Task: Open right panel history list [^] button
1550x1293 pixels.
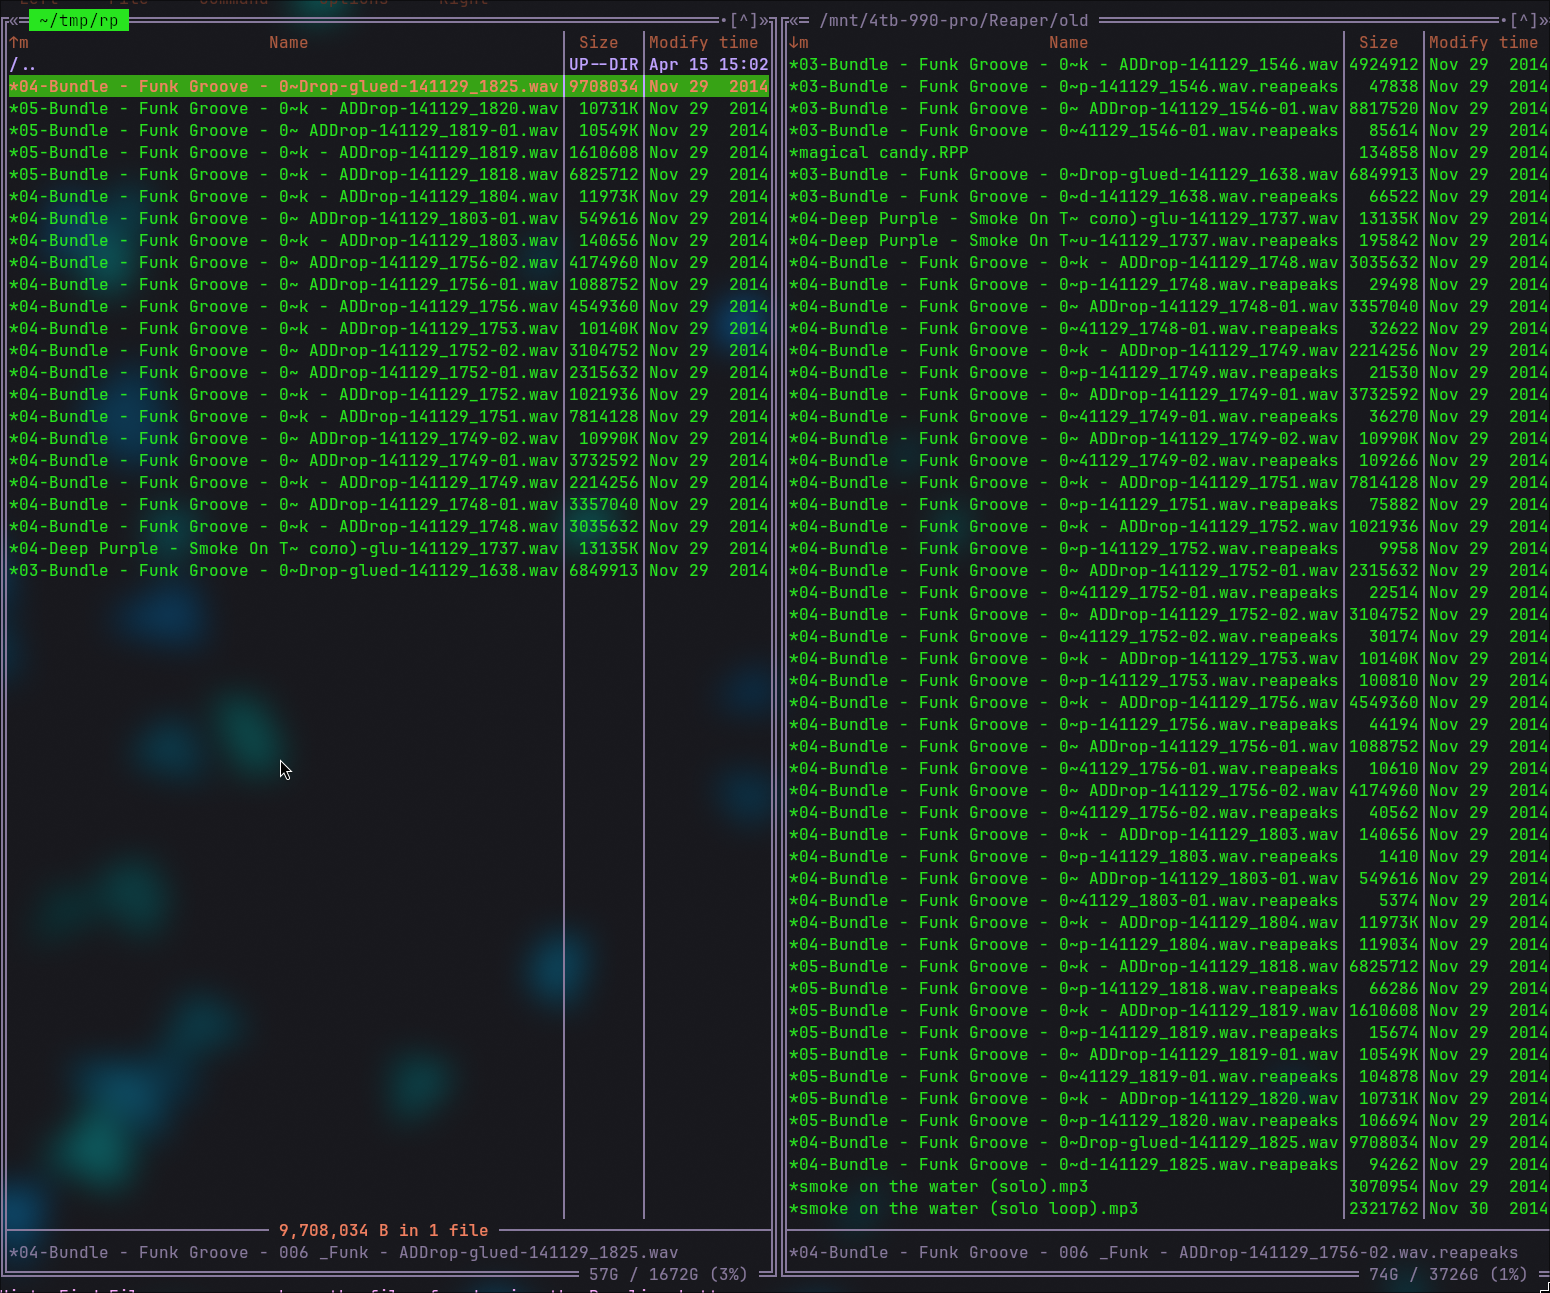Action: click(1523, 20)
